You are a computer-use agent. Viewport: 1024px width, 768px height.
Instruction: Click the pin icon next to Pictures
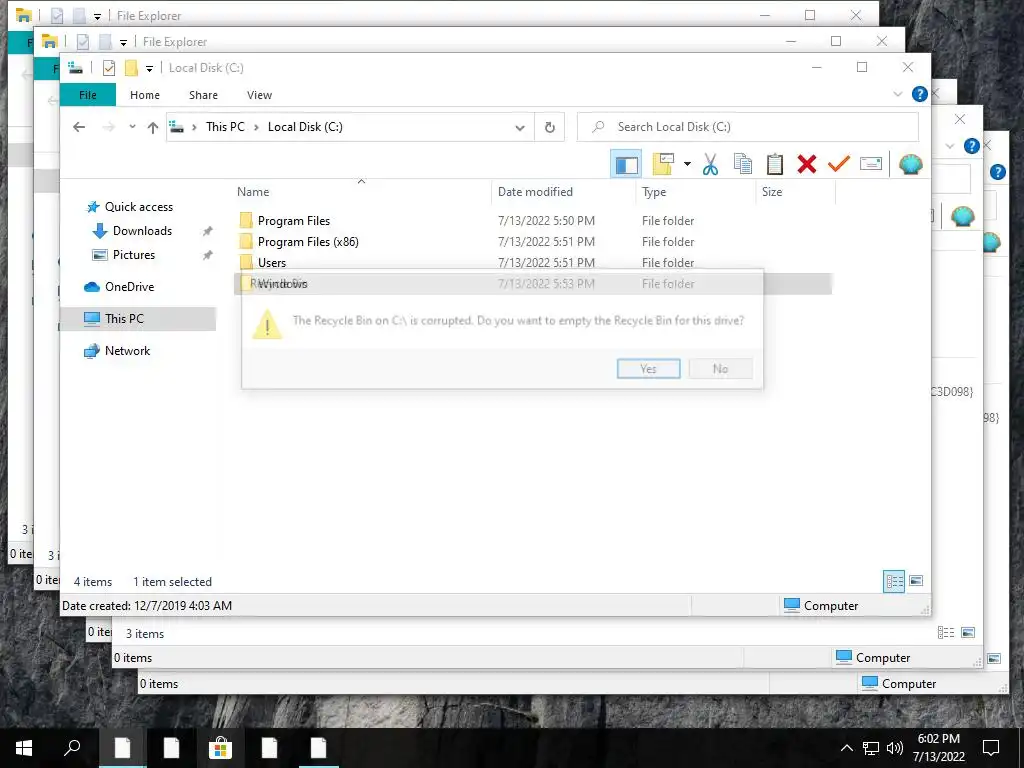(208, 255)
